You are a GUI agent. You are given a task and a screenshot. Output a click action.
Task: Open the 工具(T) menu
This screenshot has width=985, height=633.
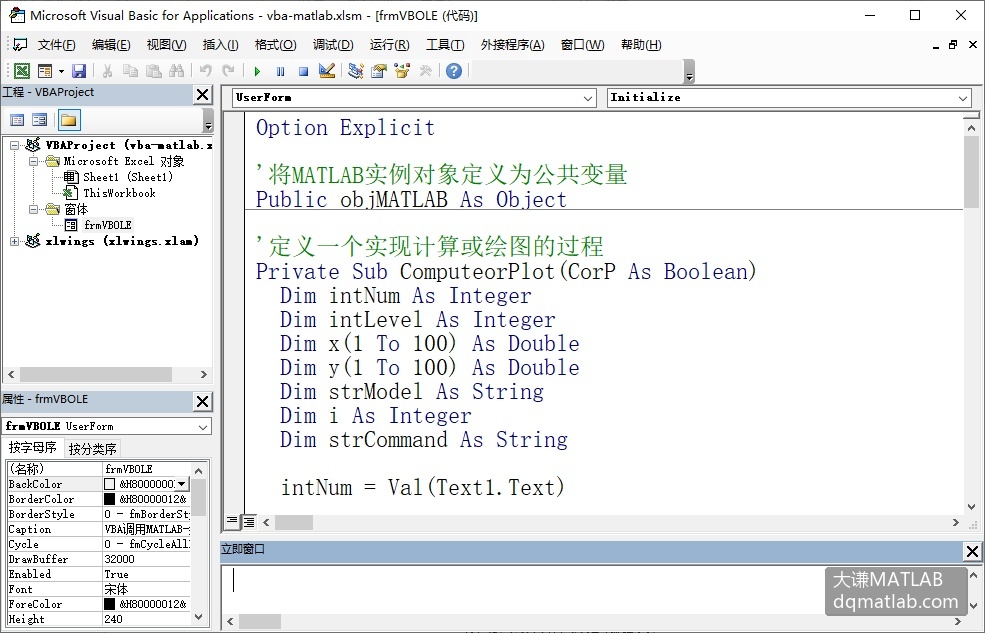[445, 45]
